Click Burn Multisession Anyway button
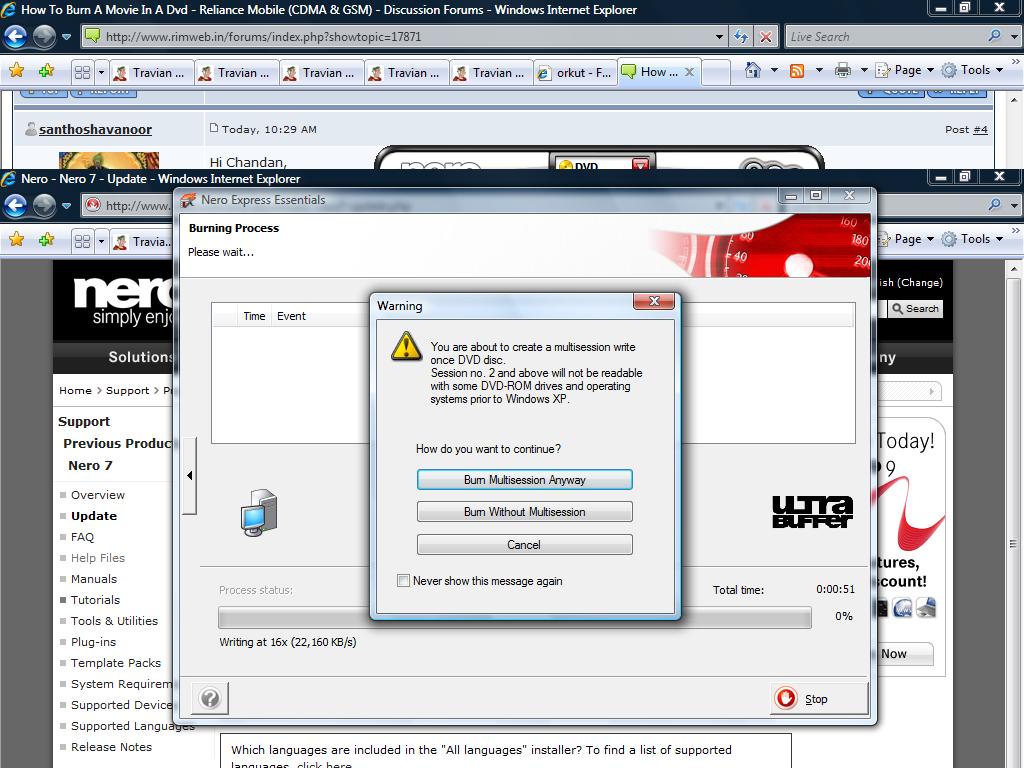The image size is (1024, 768). pyautogui.click(x=524, y=480)
